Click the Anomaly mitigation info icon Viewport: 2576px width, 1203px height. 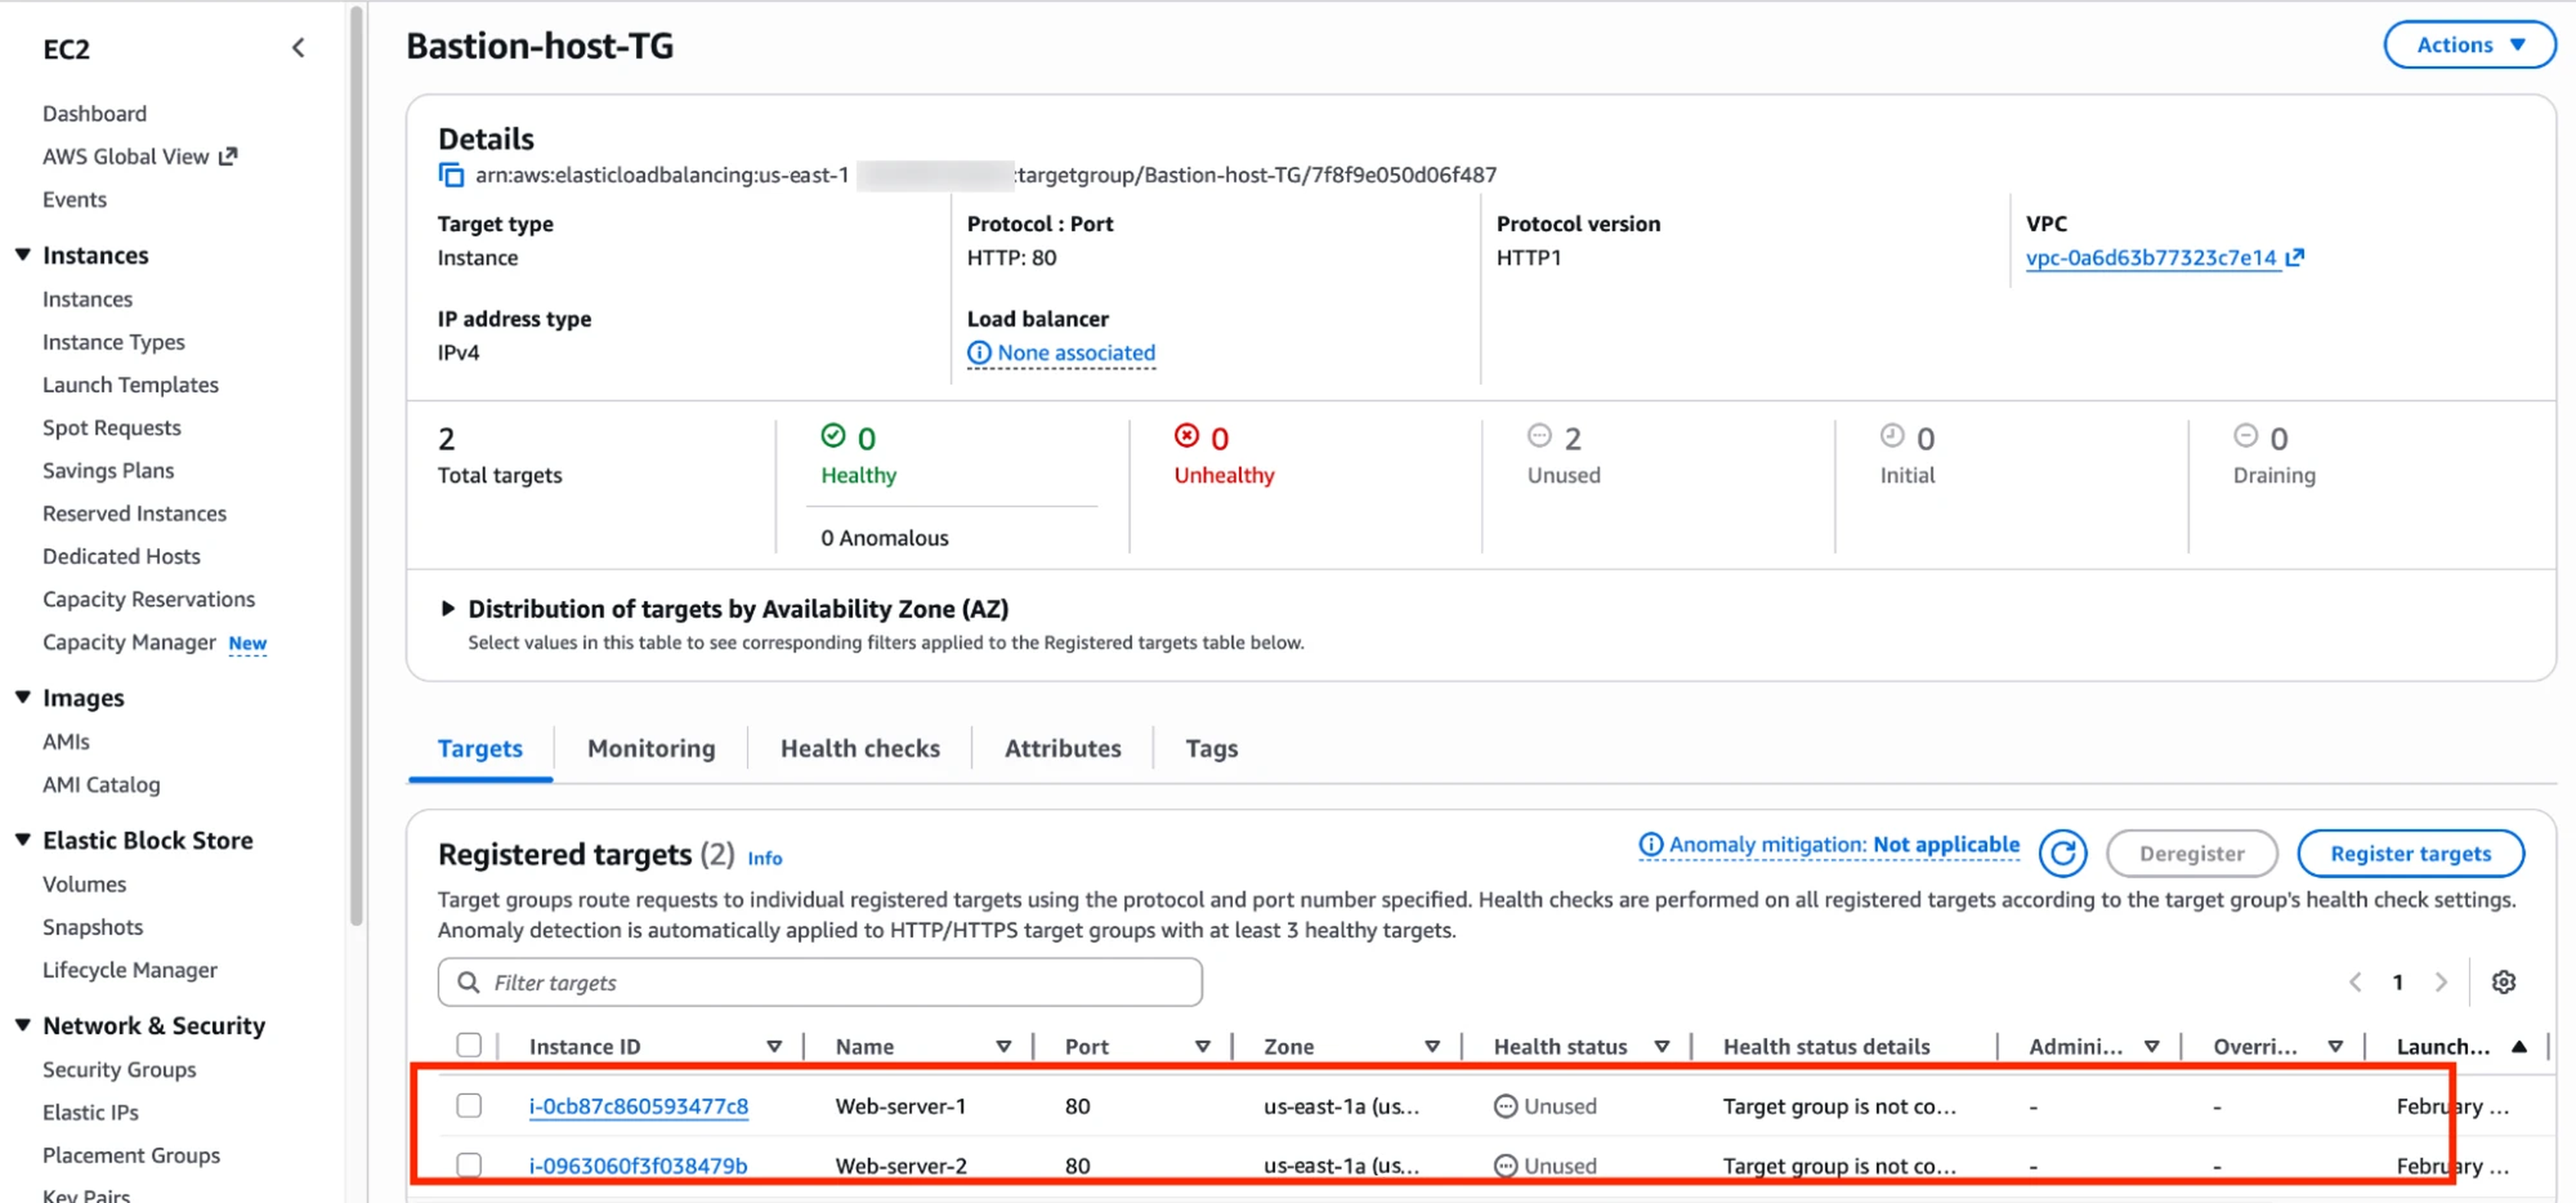[1650, 845]
